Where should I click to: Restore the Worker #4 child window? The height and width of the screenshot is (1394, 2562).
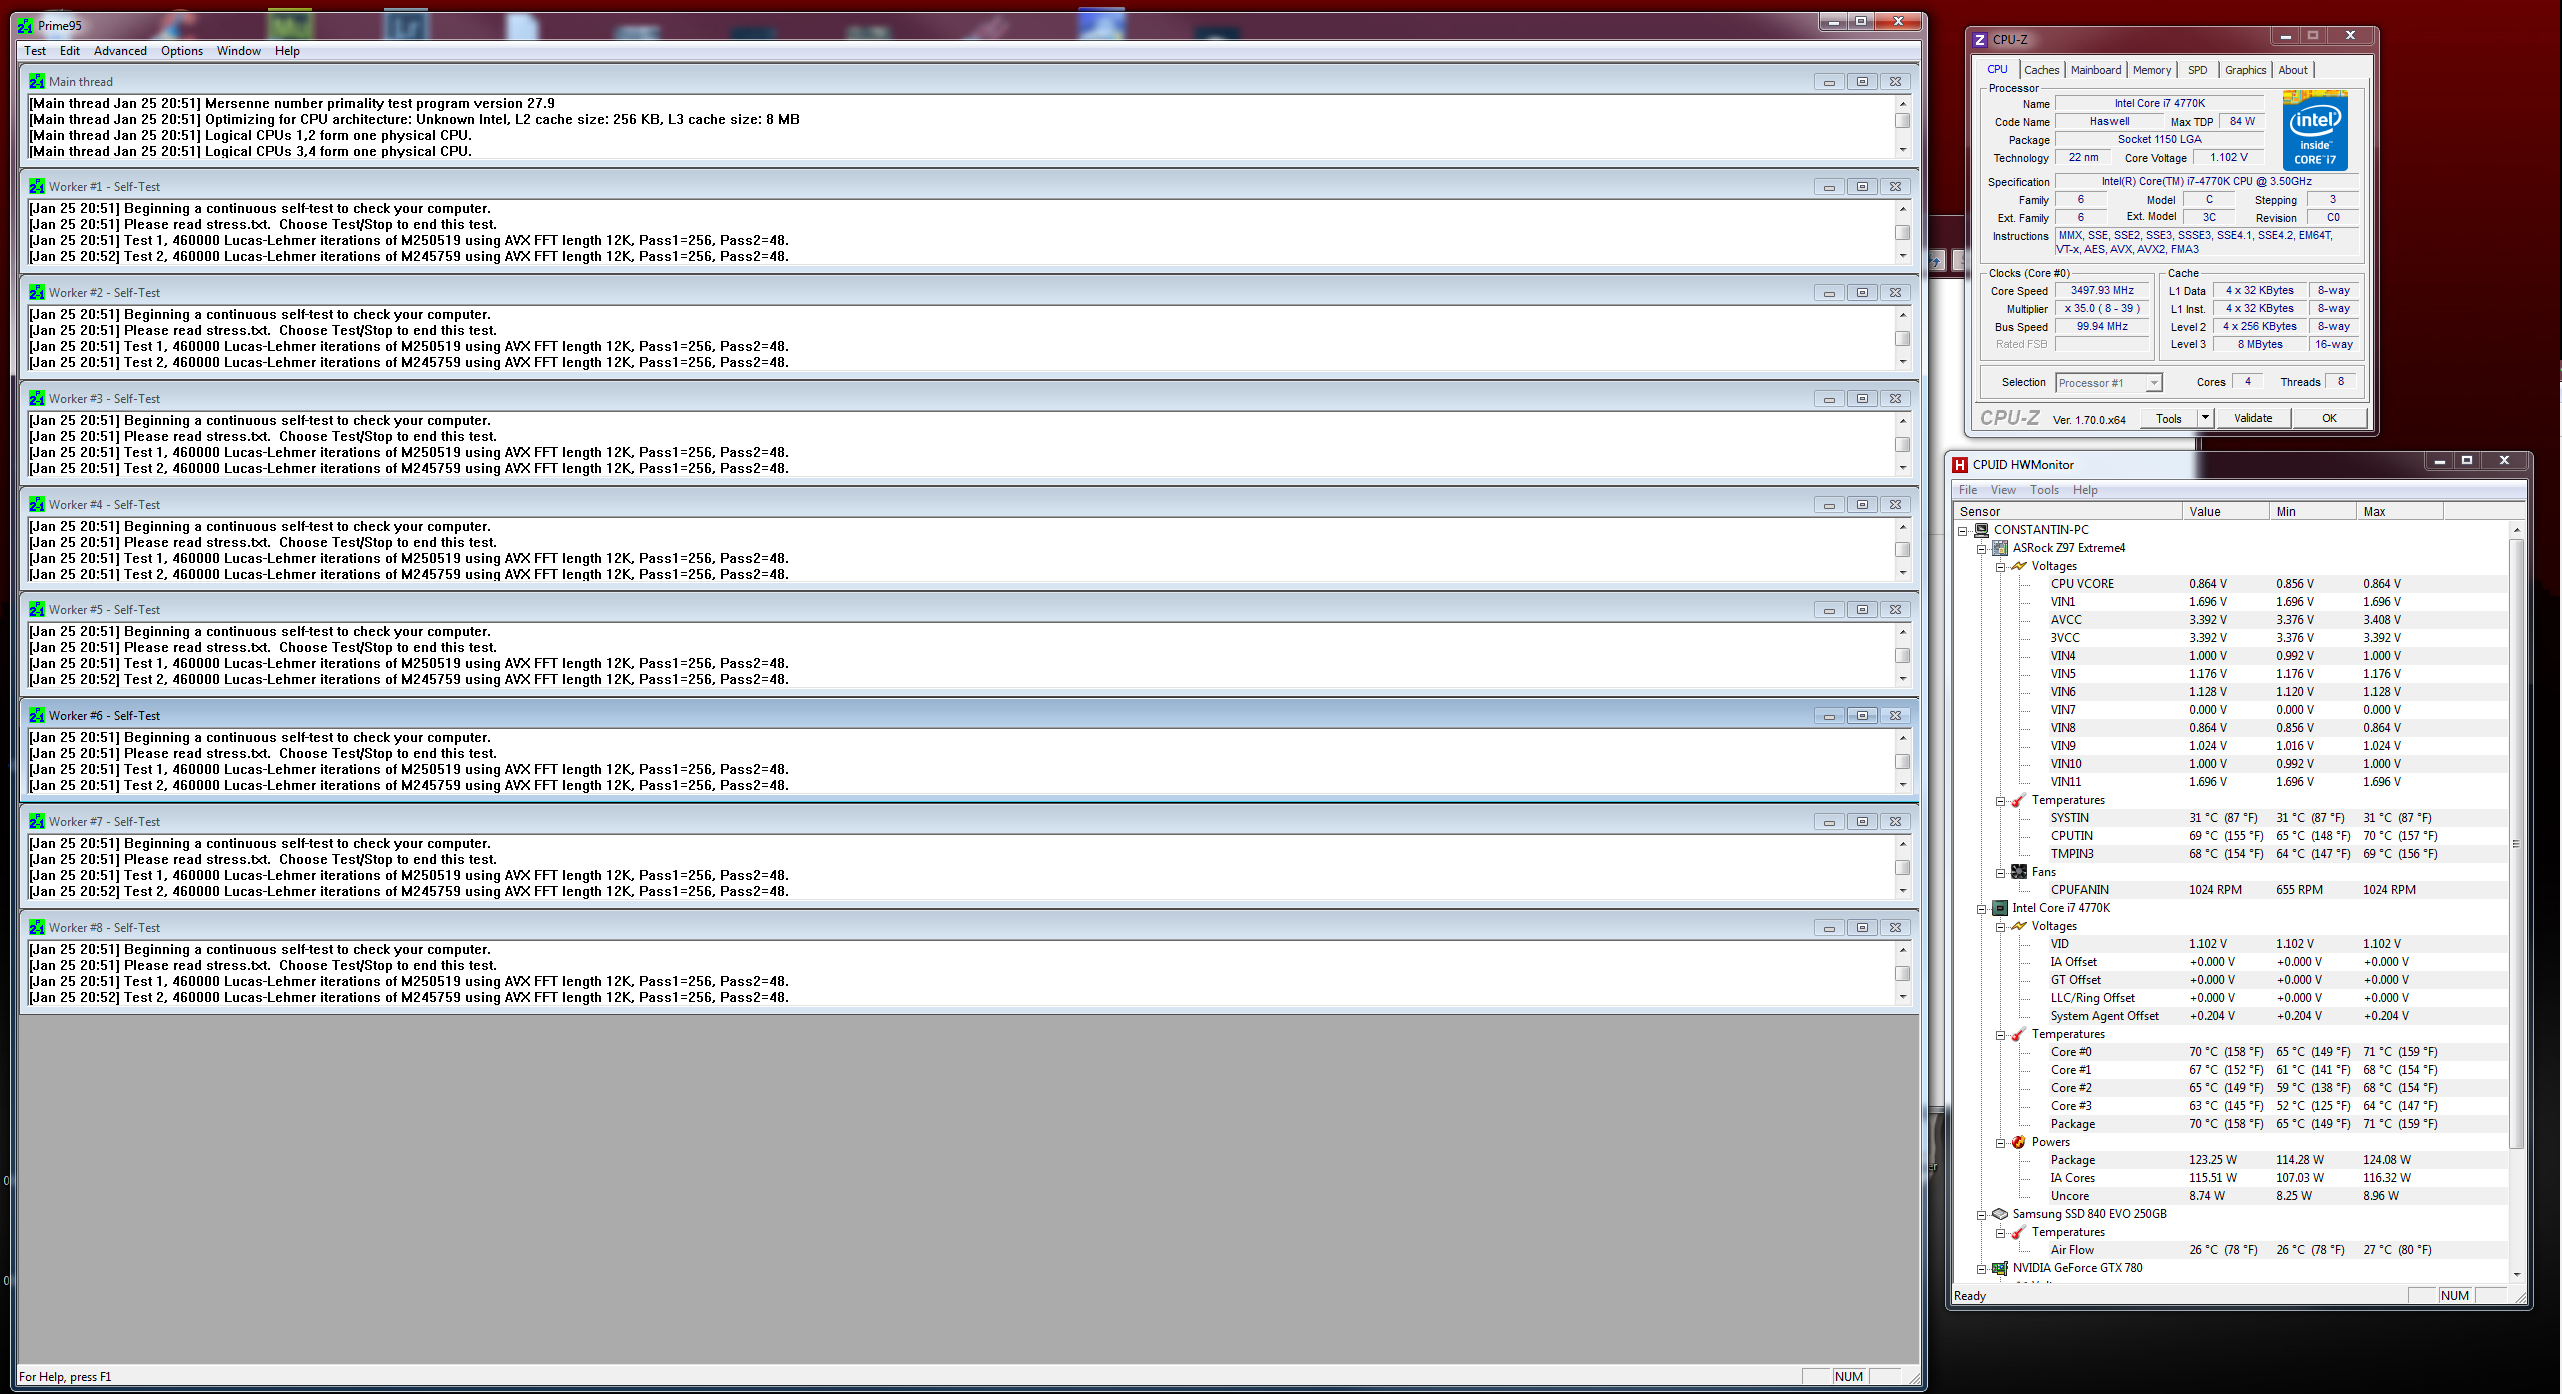coord(1862,505)
